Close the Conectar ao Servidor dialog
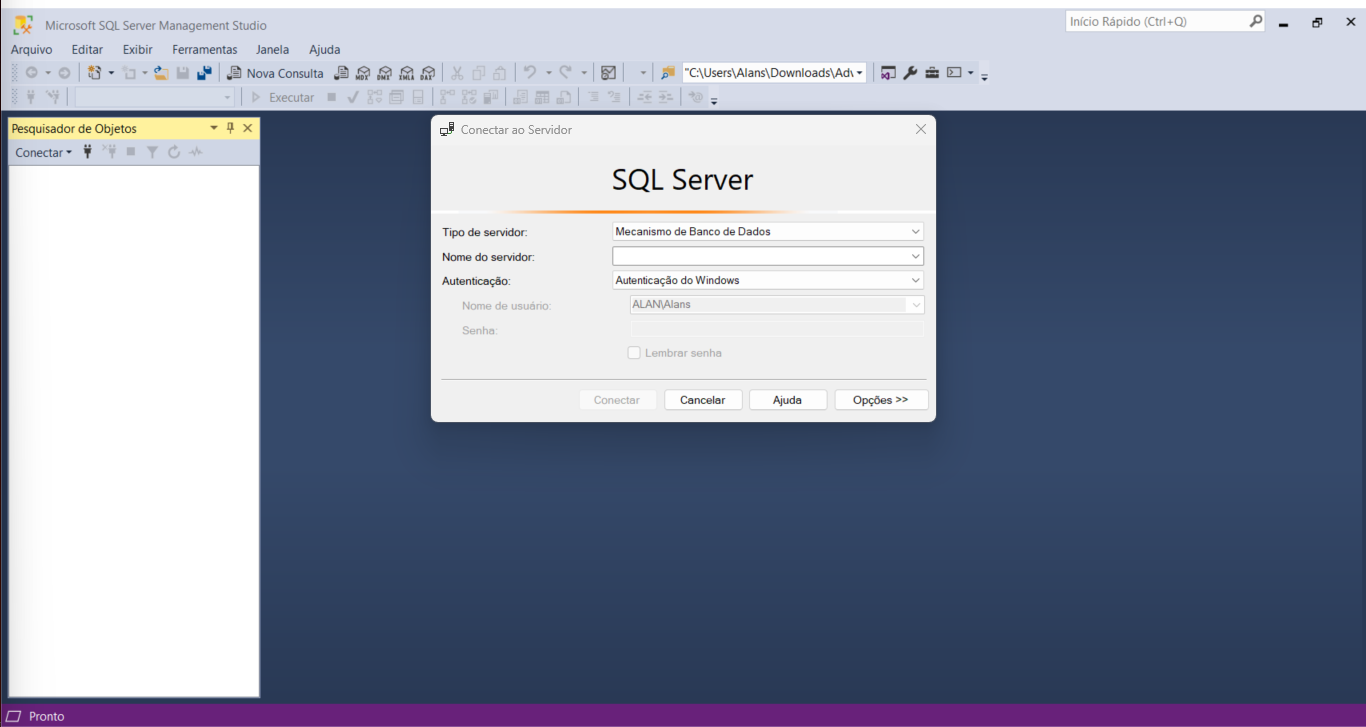 [x=921, y=129]
